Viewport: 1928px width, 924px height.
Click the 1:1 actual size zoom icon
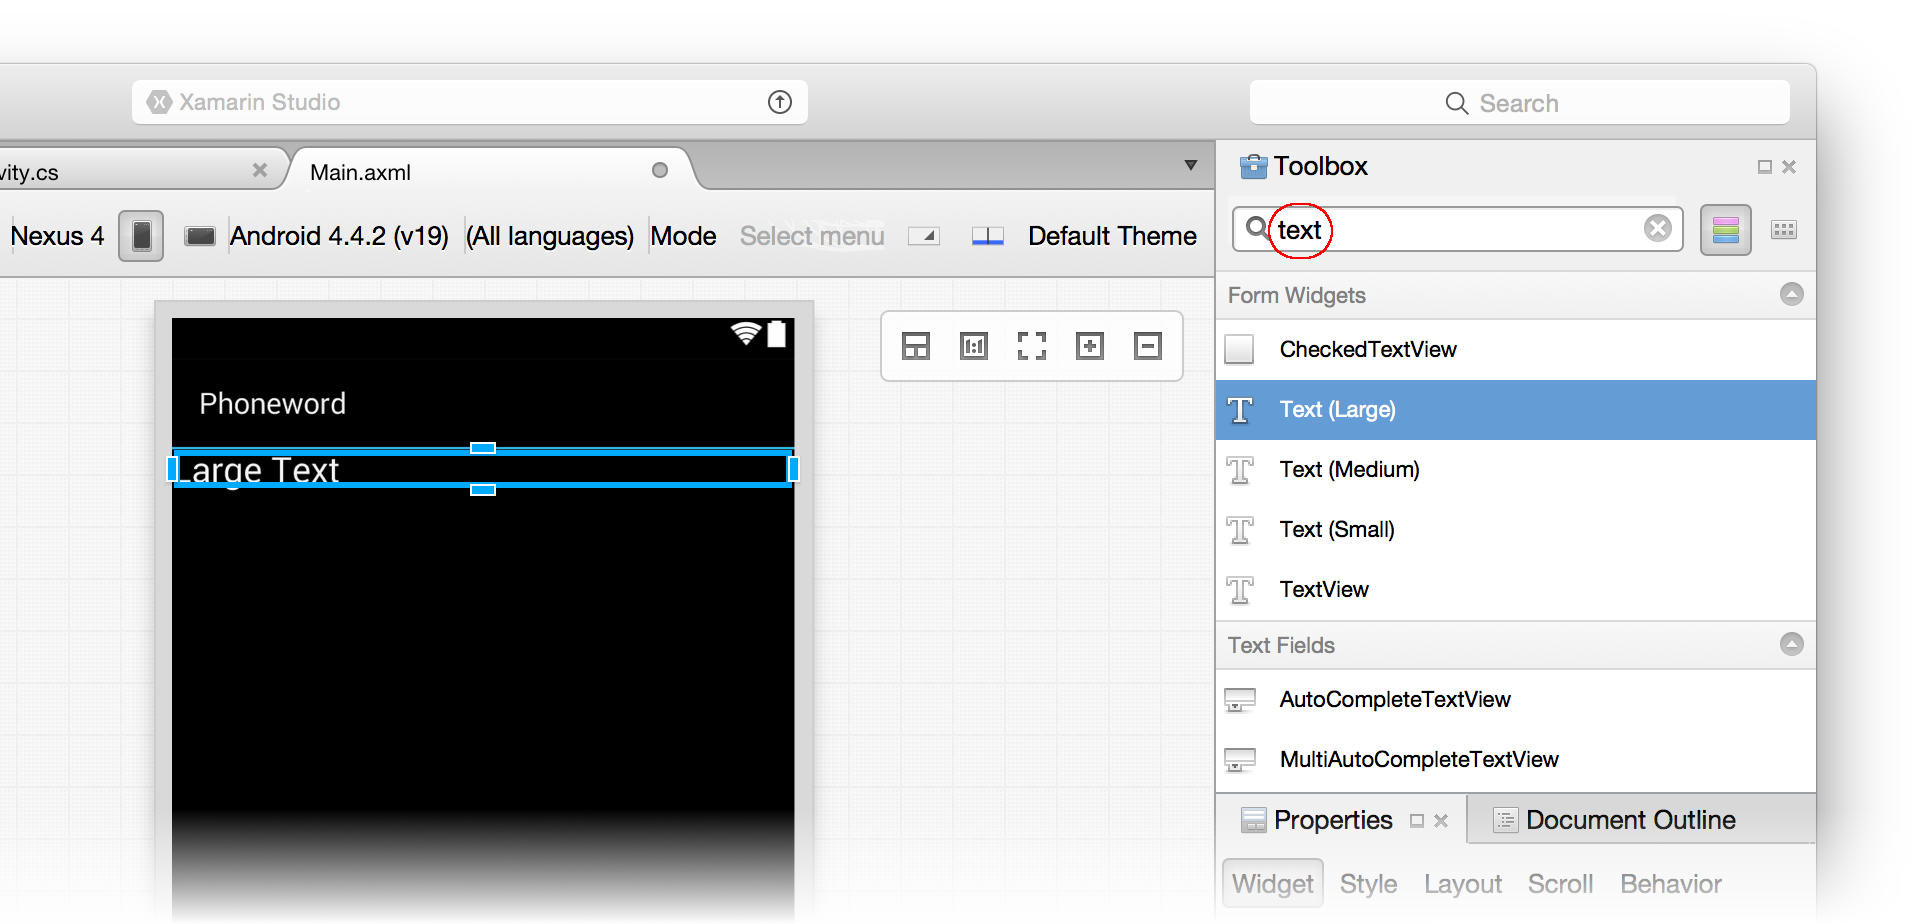click(973, 346)
